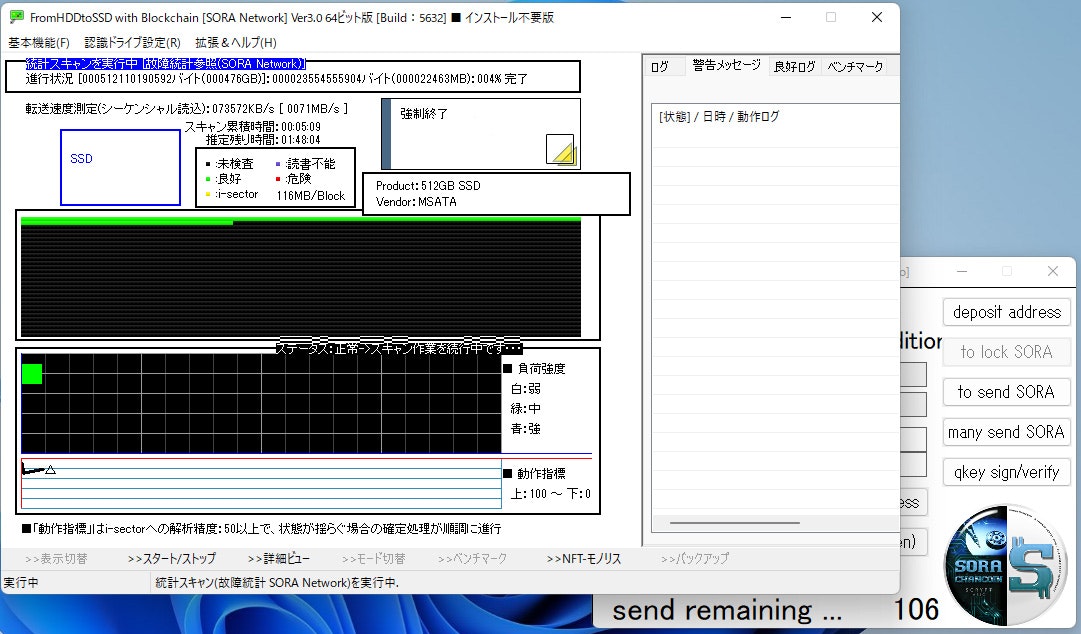The width and height of the screenshot is (1081, 634).
Task: Click the 読書不能 legend entry
Action: click(x=305, y=163)
